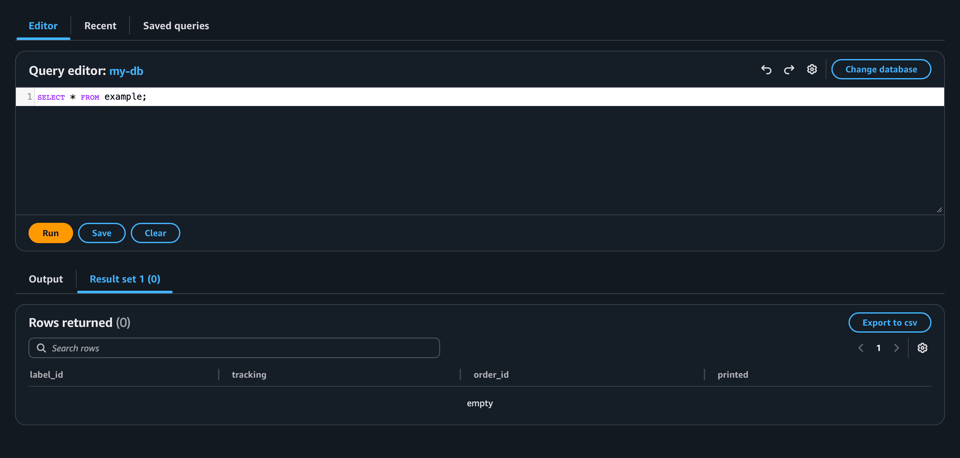Click Export to csv

coord(889,323)
